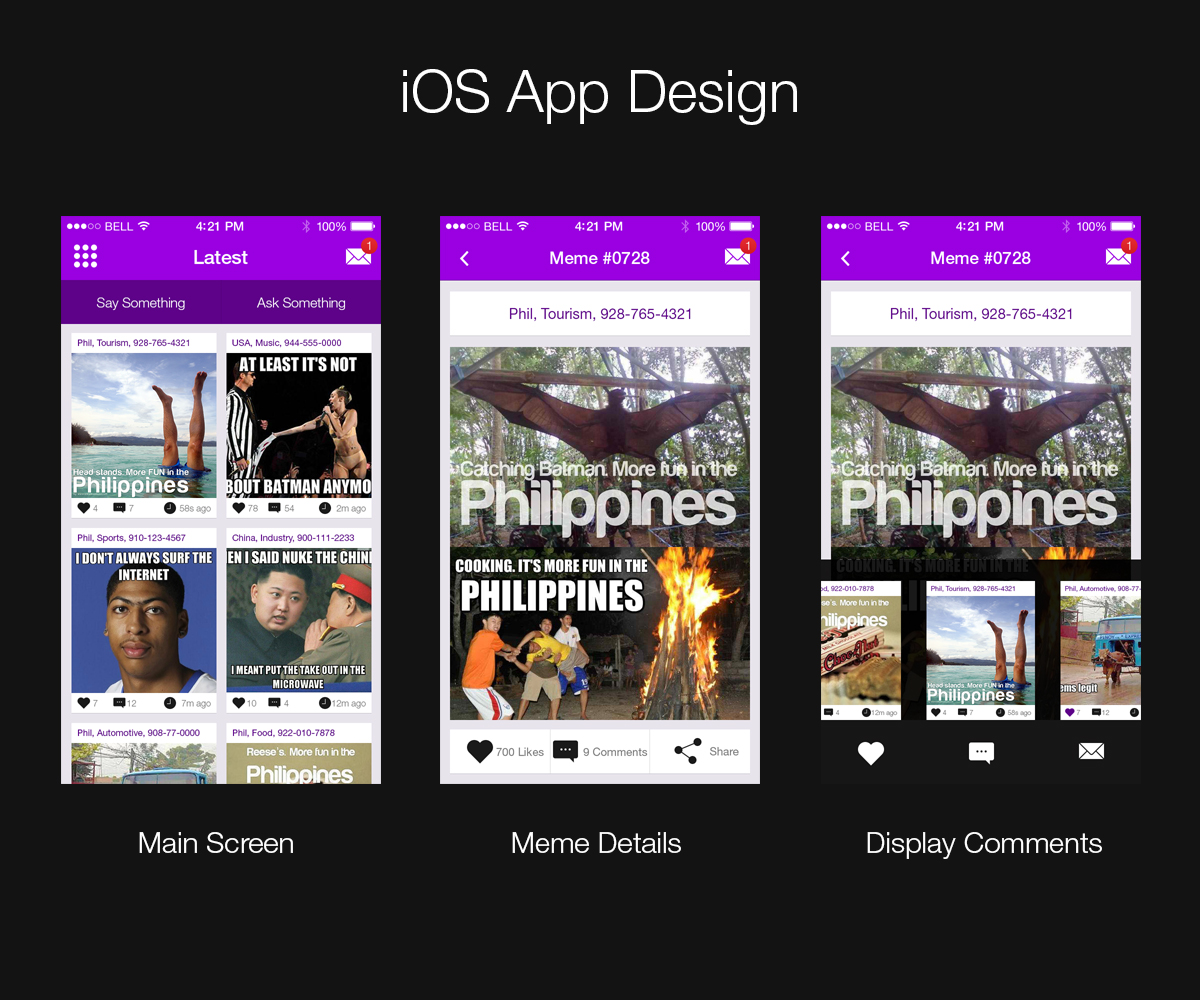Open the speech bubble icon beside 9 Comments
The height and width of the screenshot is (1000, 1200).
pyautogui.click(x=565, y=751)
